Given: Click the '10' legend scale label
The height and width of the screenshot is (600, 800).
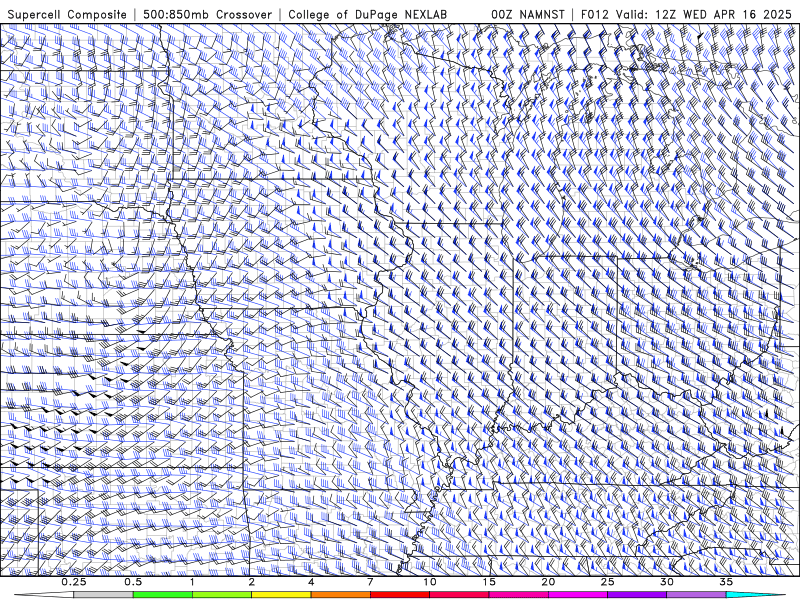Looking at the screenshot, I should (430, 582).
